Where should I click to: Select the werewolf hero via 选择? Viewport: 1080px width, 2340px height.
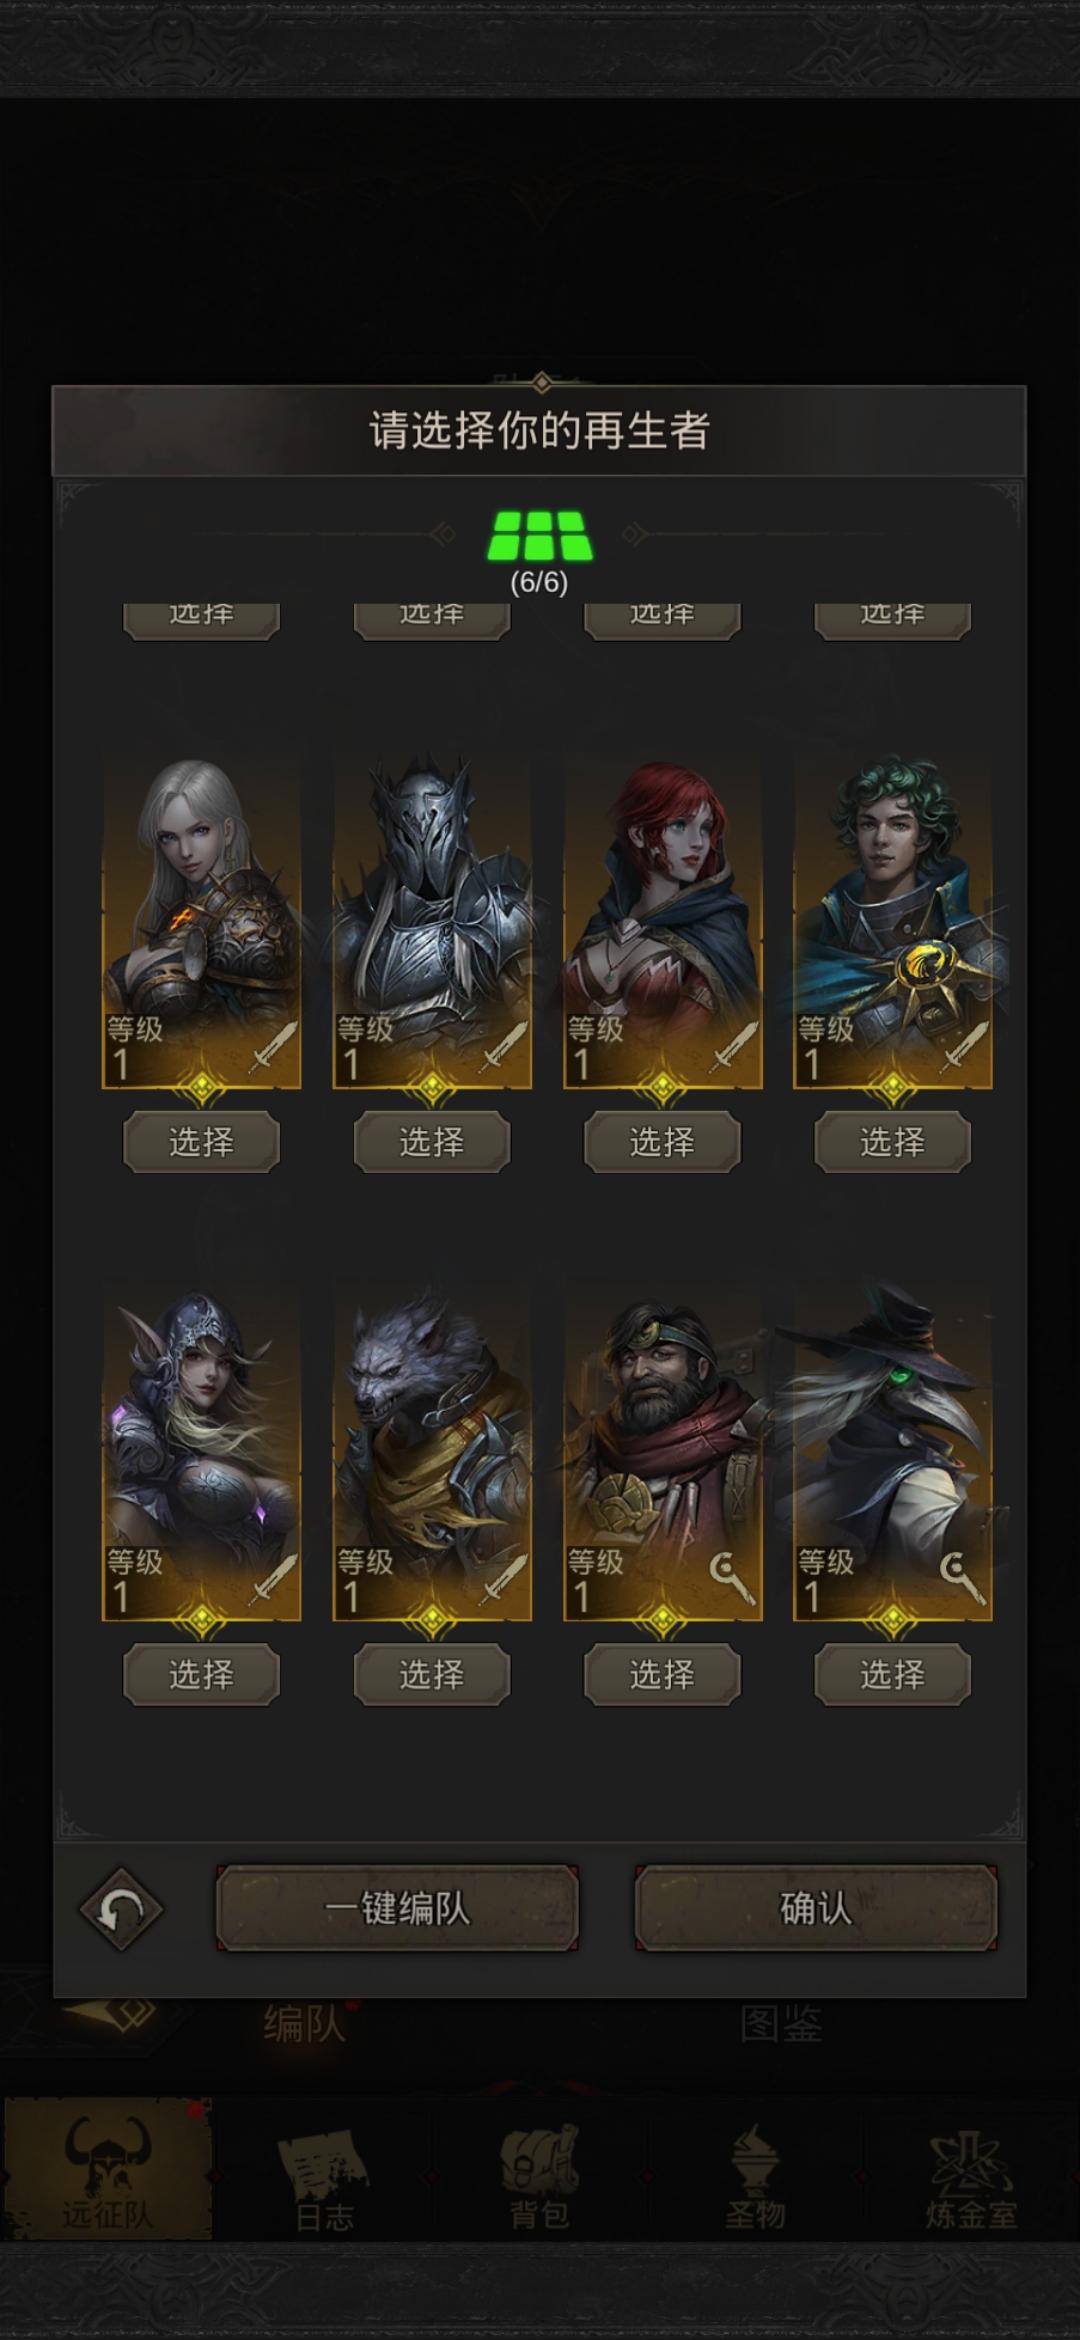[432, 1674]
